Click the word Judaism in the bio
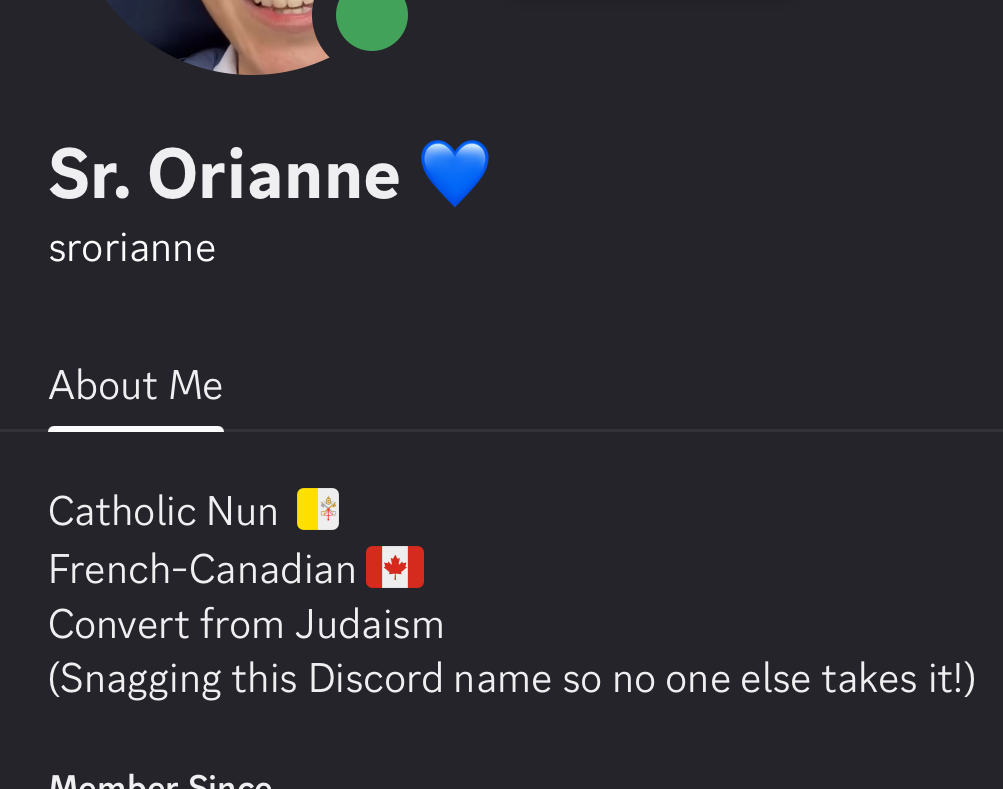Image resolution: width=1003 pixels, height=789 pixels. click(x=370, y=624)
